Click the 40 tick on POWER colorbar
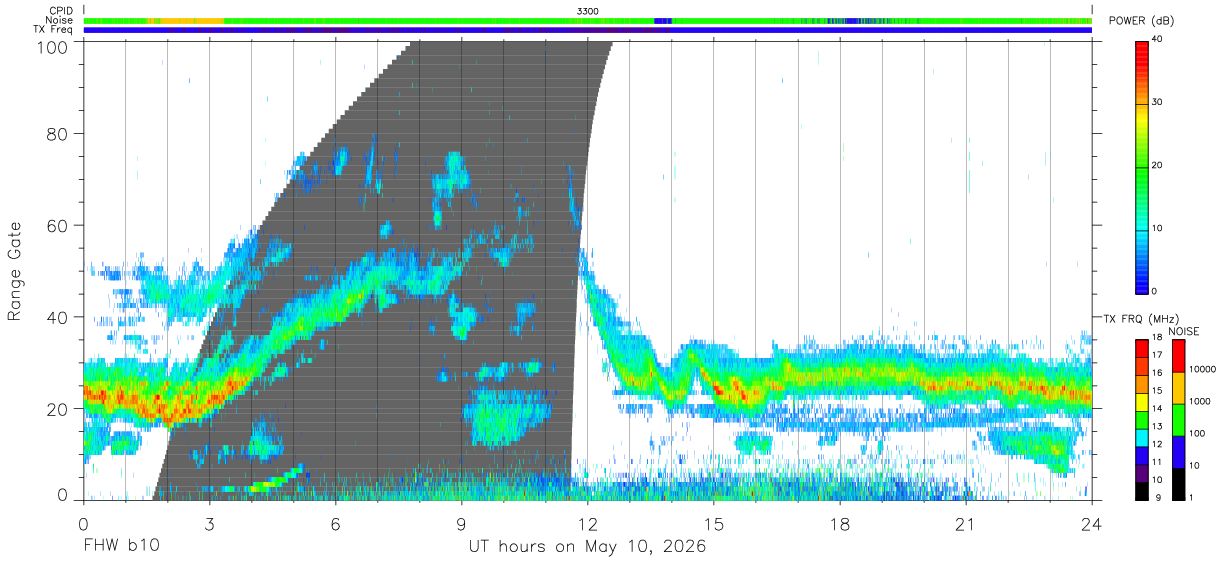 tap(1158, 40)
